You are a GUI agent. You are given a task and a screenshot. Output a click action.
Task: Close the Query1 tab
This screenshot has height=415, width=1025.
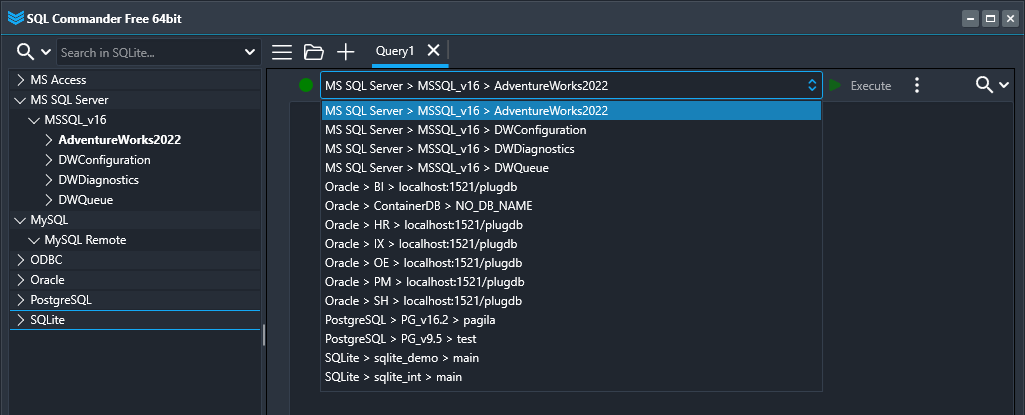click(433, 50)
